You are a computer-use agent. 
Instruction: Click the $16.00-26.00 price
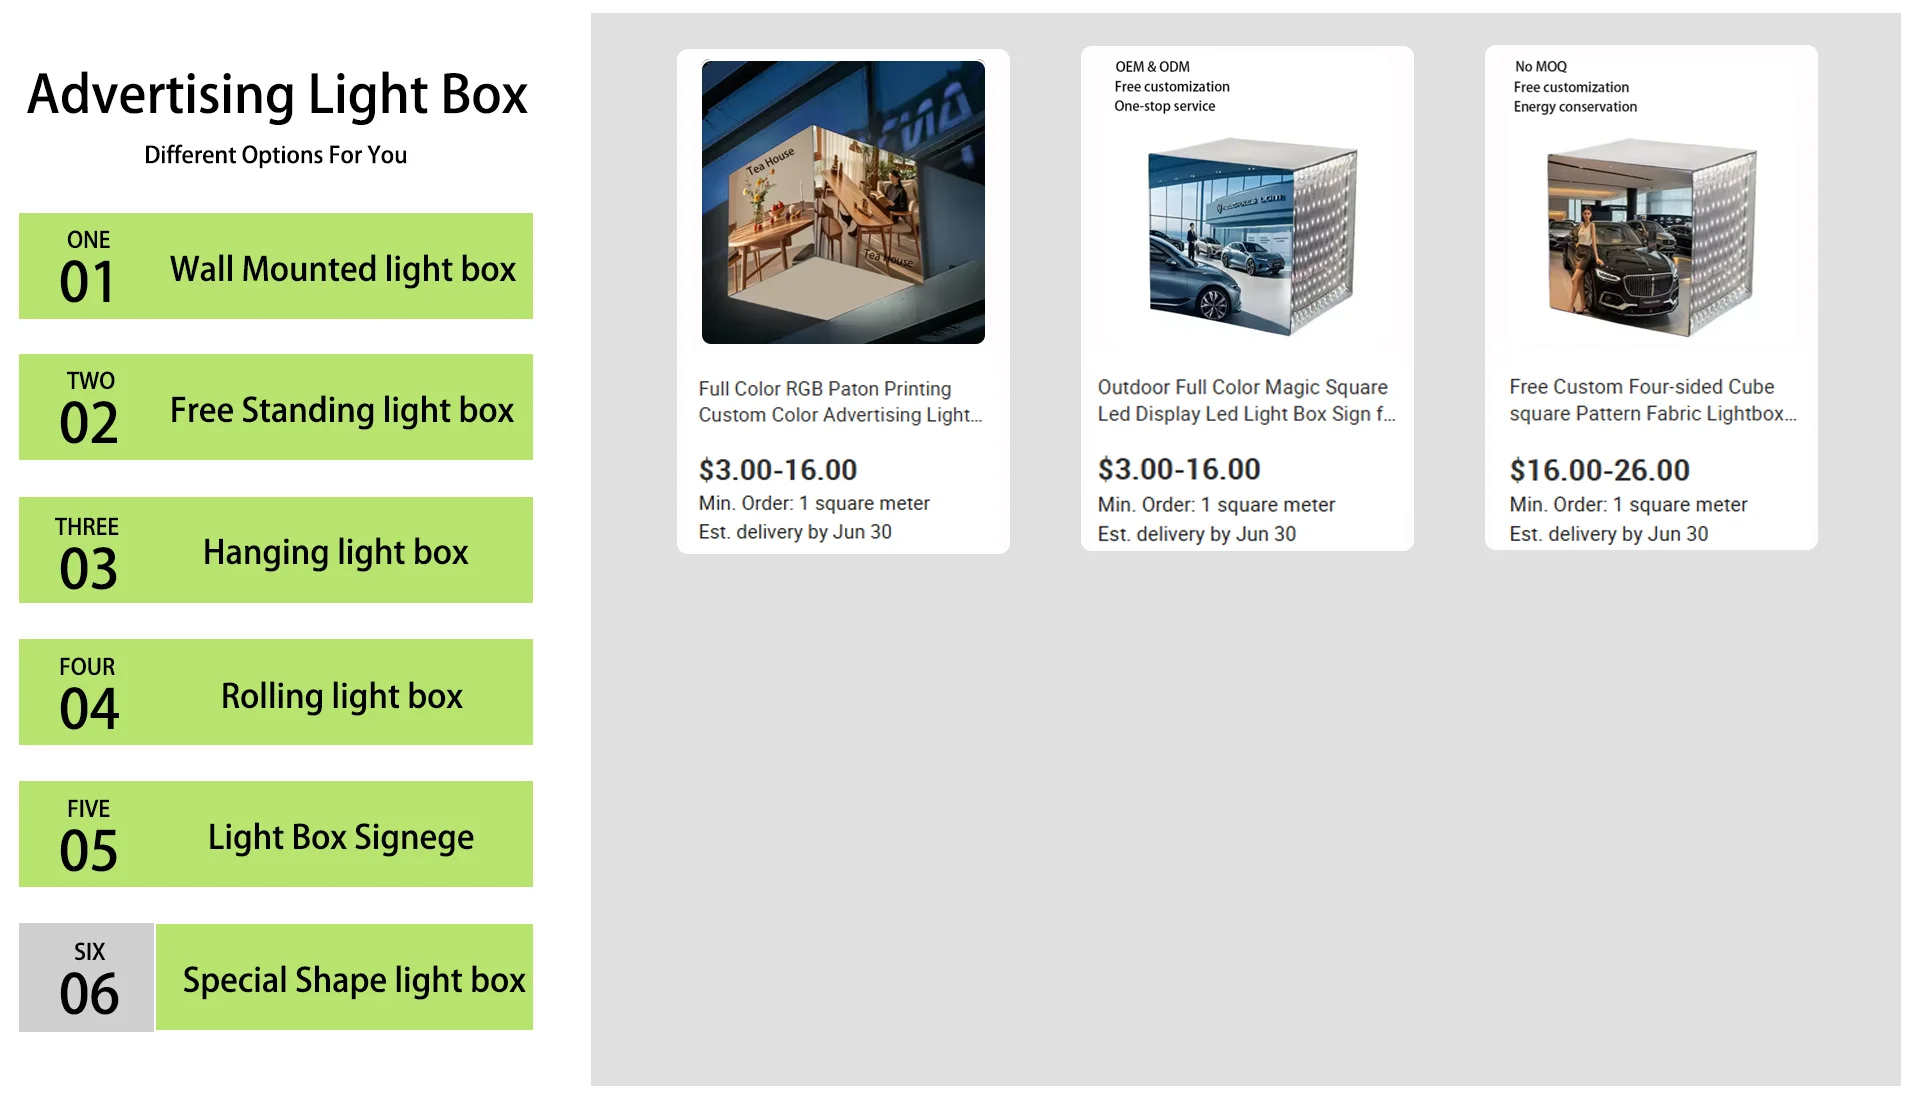coord(1599,469)
